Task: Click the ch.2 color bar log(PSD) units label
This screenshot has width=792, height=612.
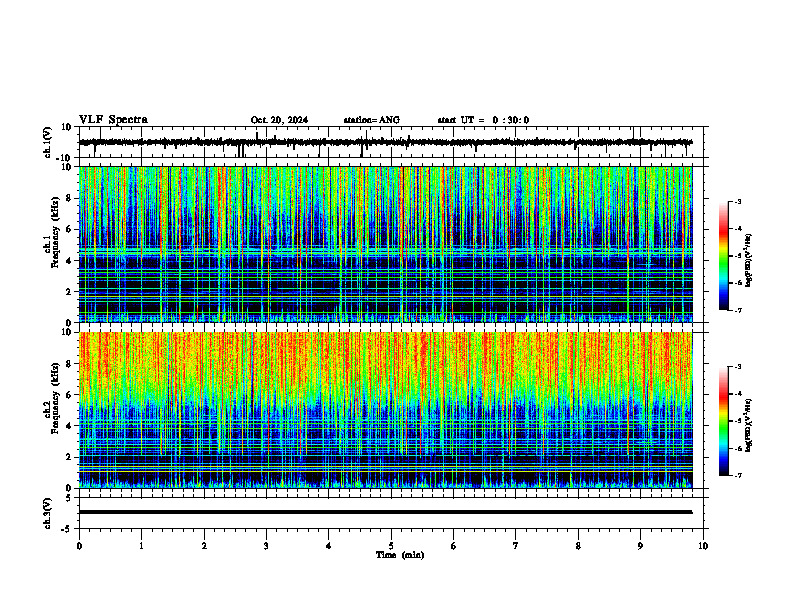Action: pyautogui.click(x=749, y=425)
